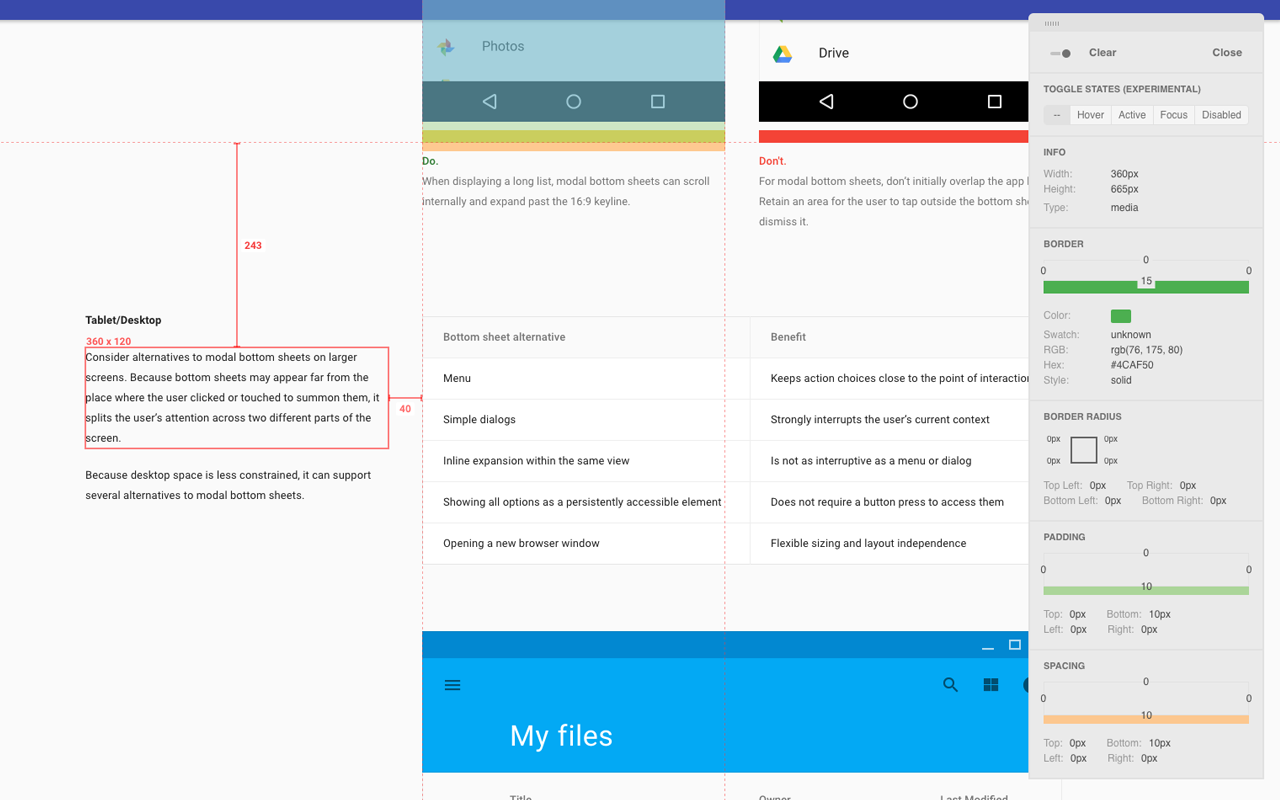Image resolution: width=1280 pixels, height=800 pixels.
Task: Select the Active toggle state
Action: [1132, 115]
